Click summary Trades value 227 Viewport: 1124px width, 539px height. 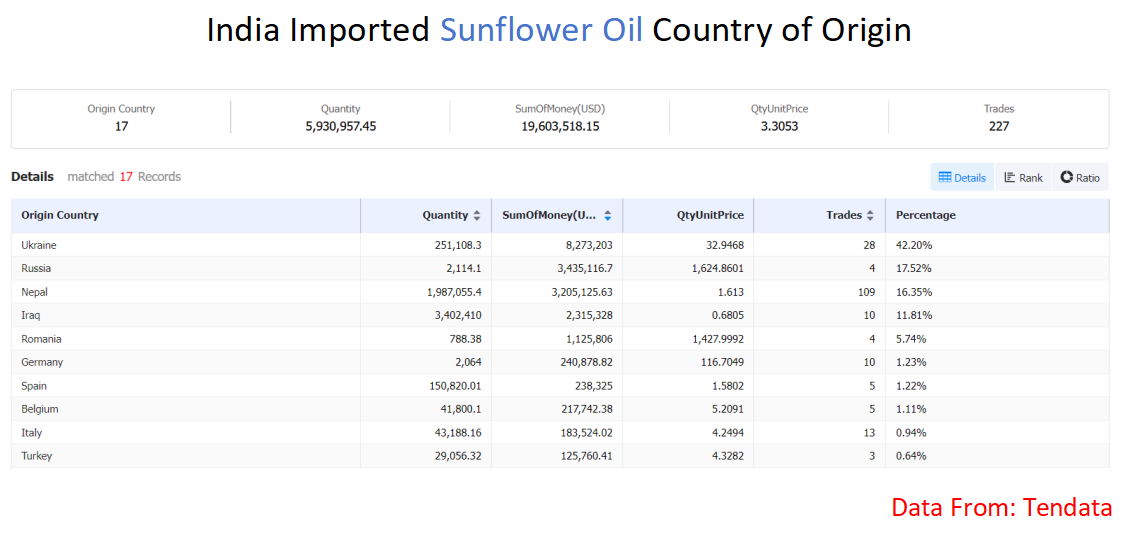pyautogui.click(x=999, y=126)
